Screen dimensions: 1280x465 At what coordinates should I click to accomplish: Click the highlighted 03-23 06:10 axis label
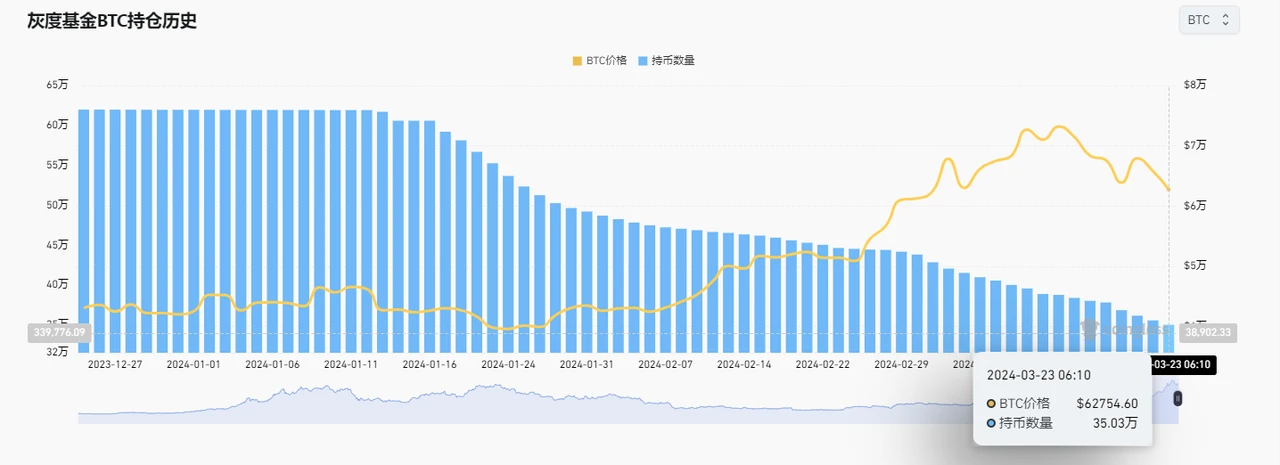pos(1195,364)
